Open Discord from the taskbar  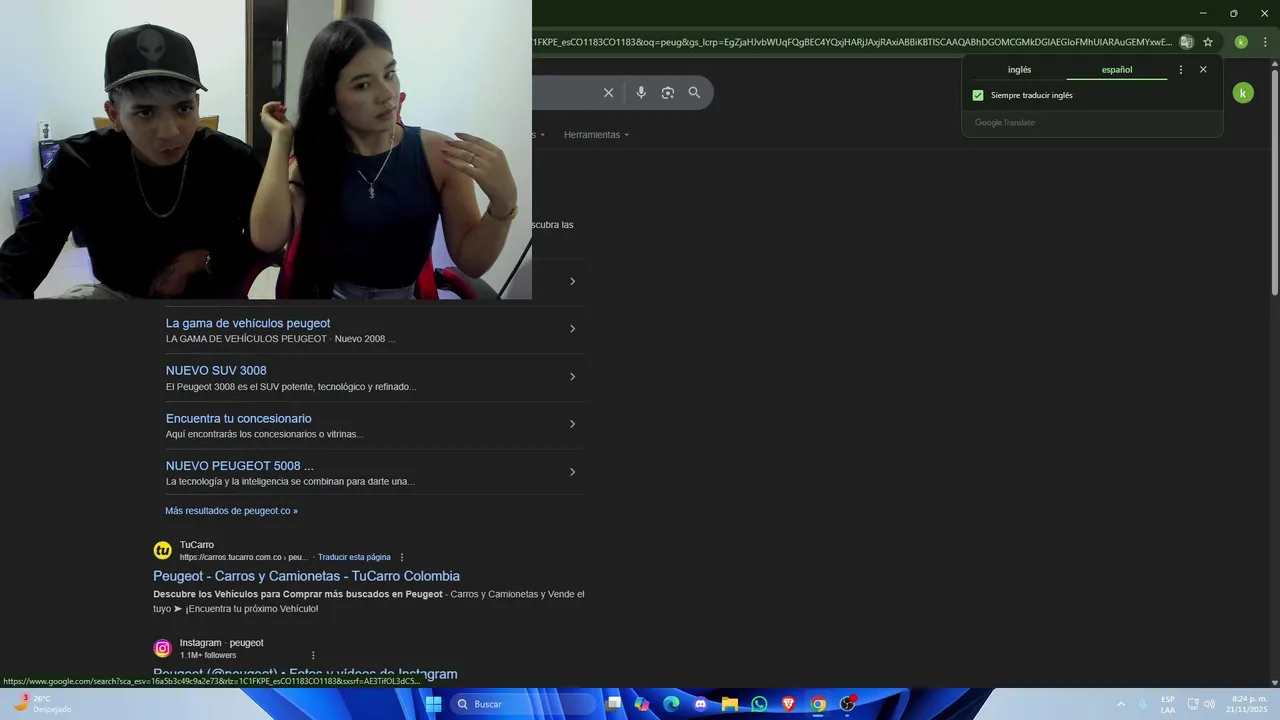pyautogui.click(x=700, y=704)
